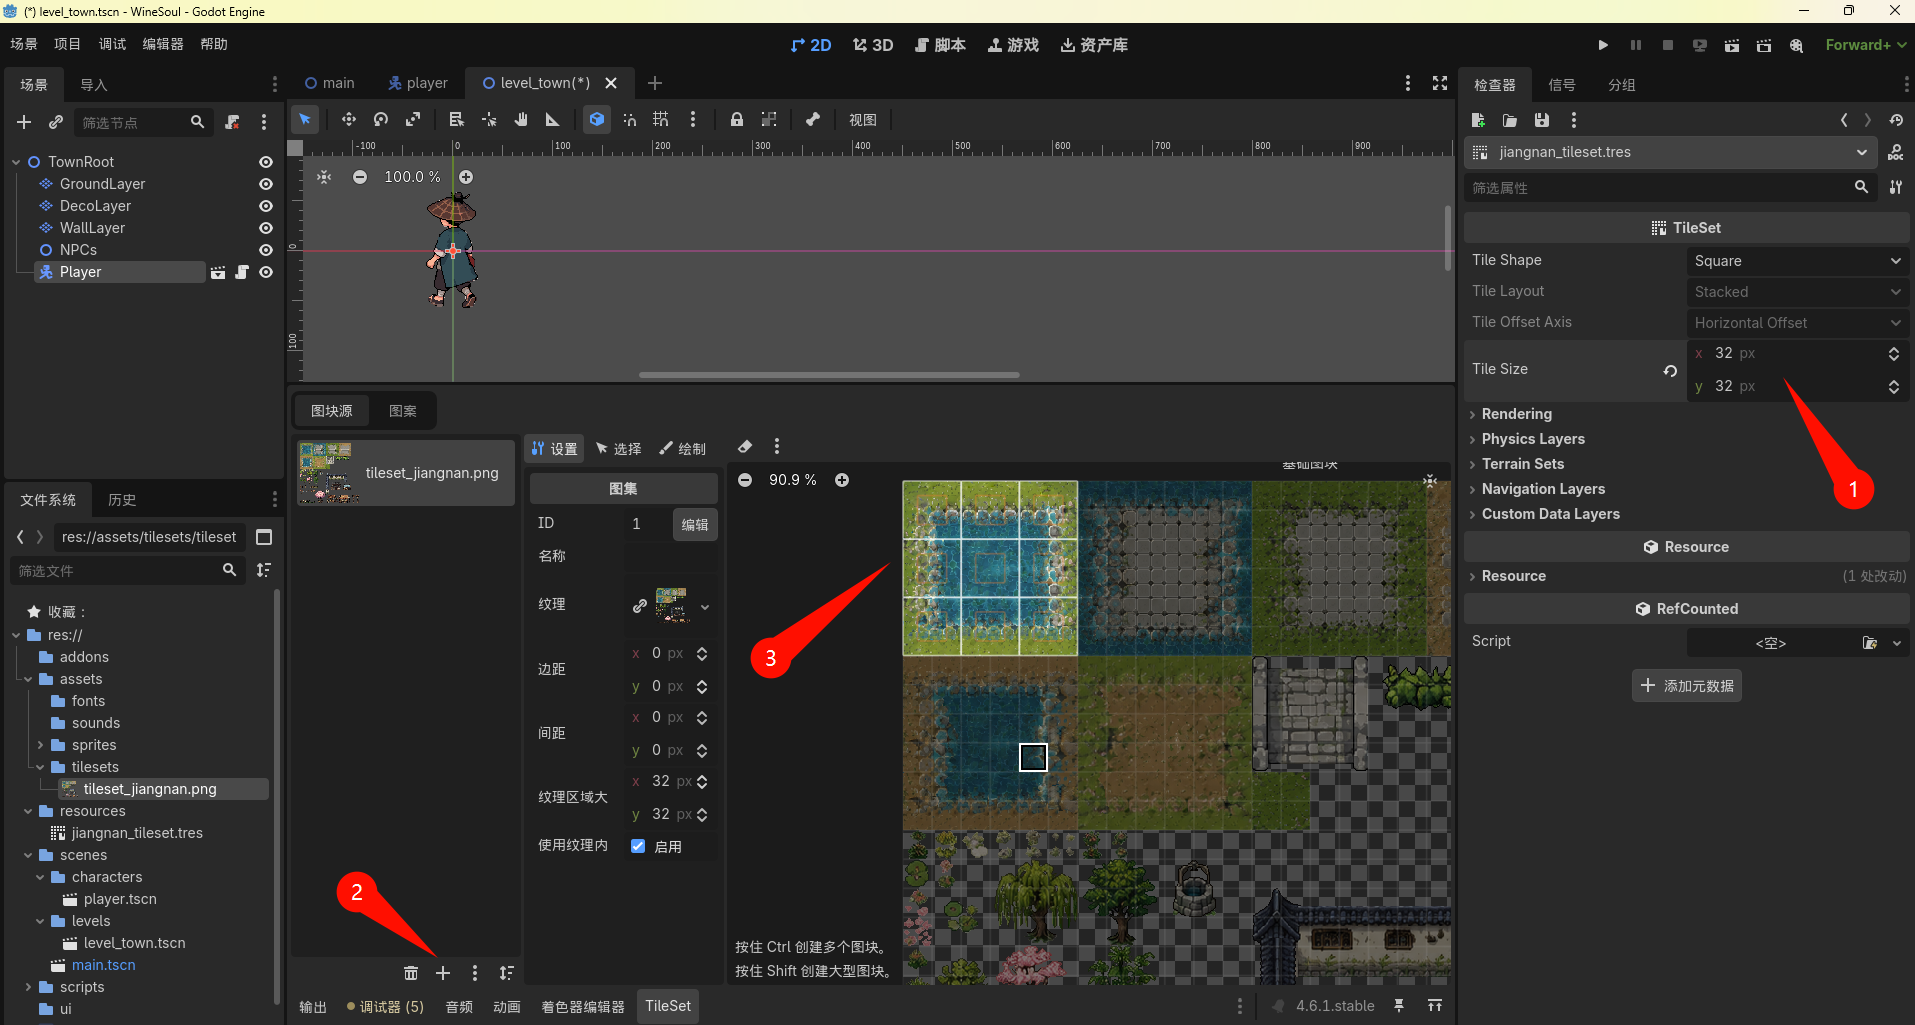Switch to the 3D workspace button
The width and height of the screenshot is (1915, 1025).
(873, 45)
